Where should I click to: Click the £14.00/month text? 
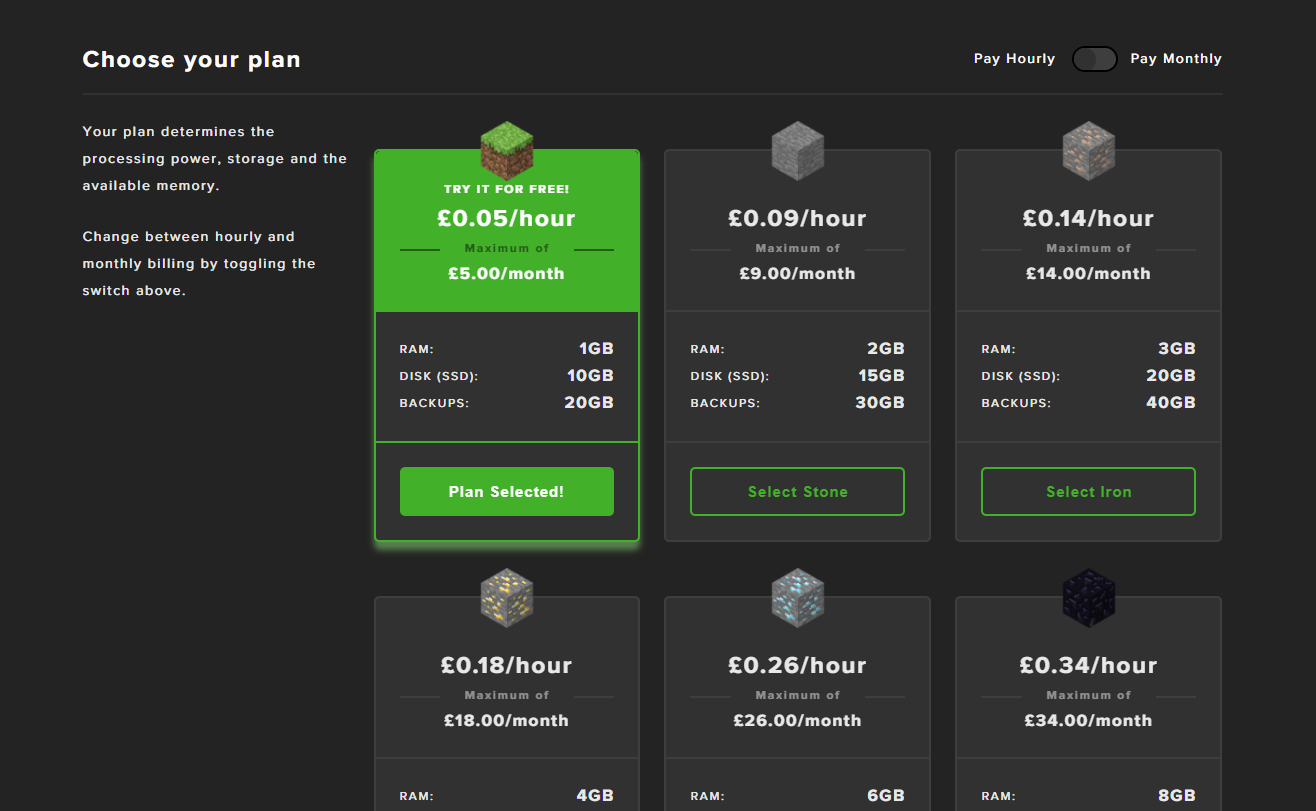click(1089, 273)
